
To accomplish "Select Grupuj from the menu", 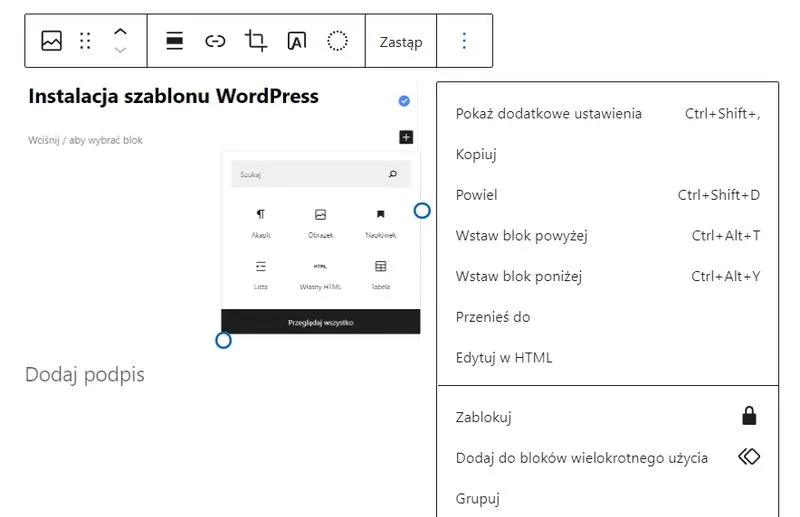I will [608, 498].
